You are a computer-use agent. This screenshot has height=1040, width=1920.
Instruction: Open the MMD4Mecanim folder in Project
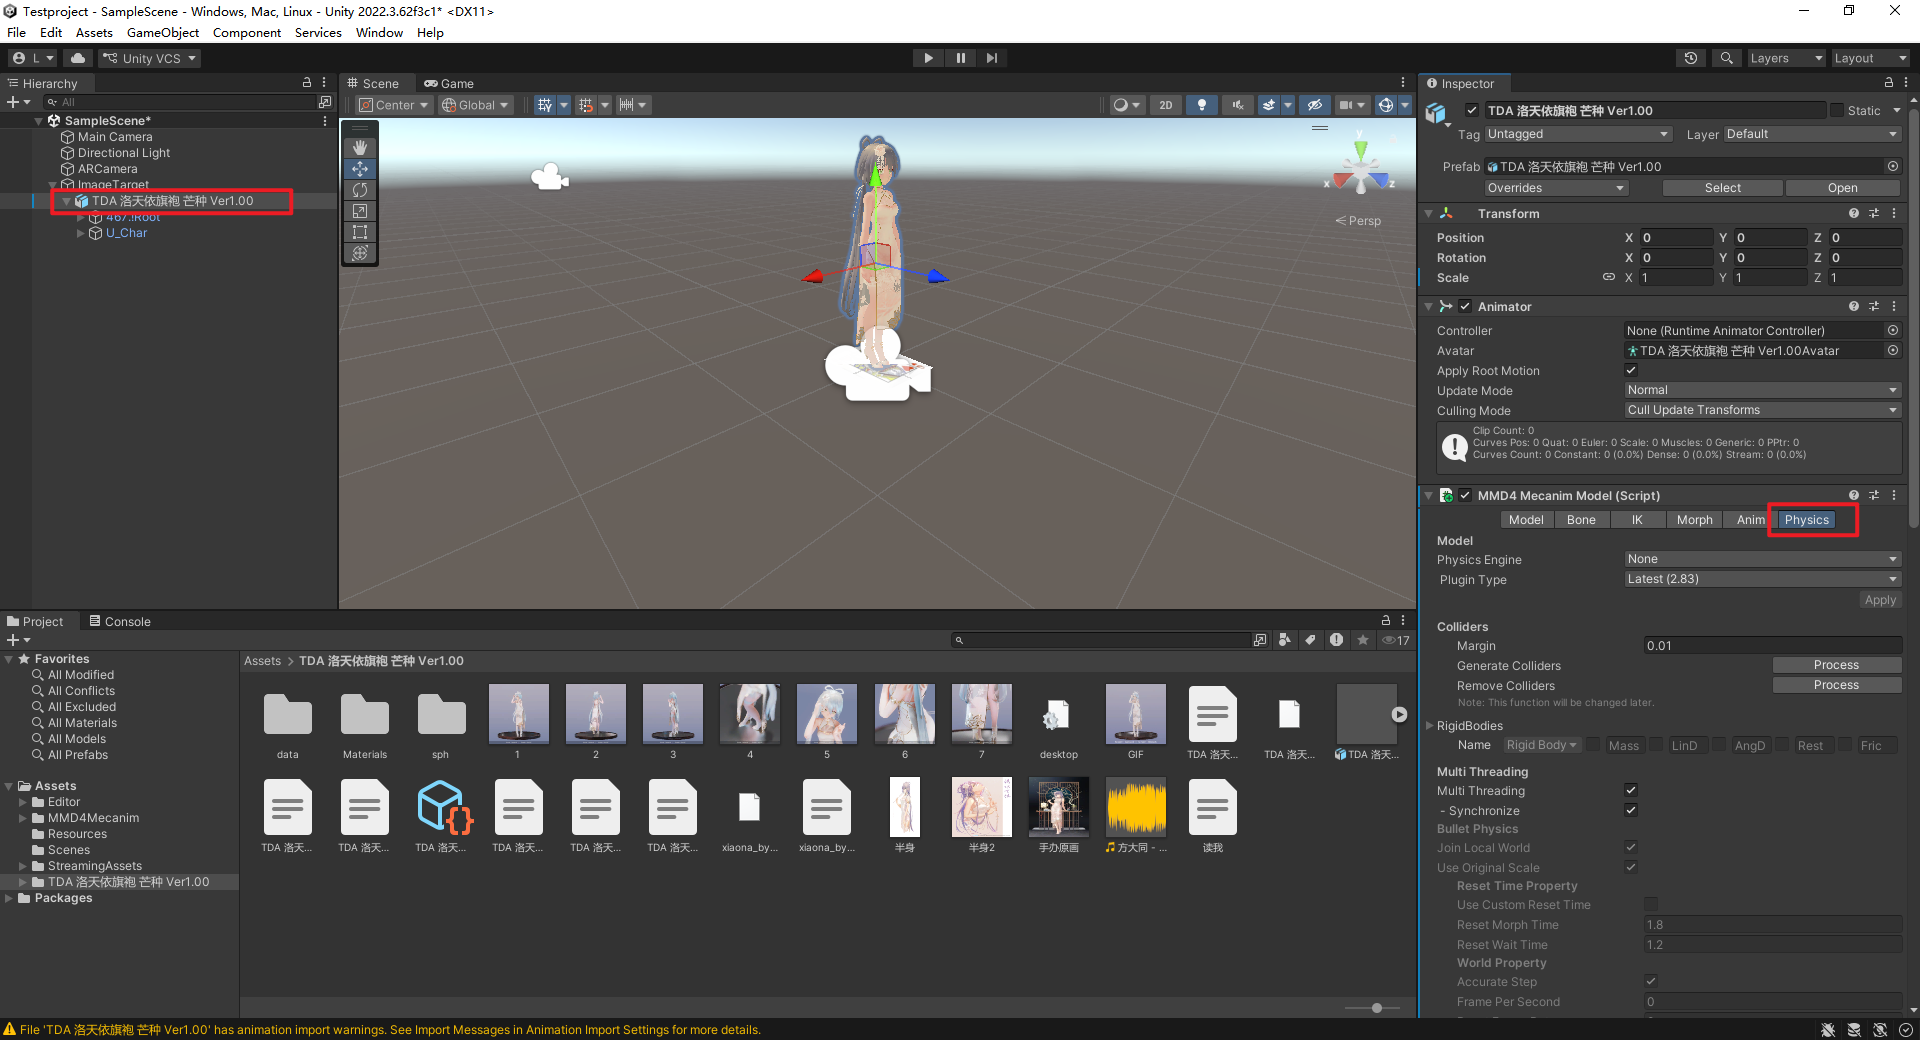(93, 818)
